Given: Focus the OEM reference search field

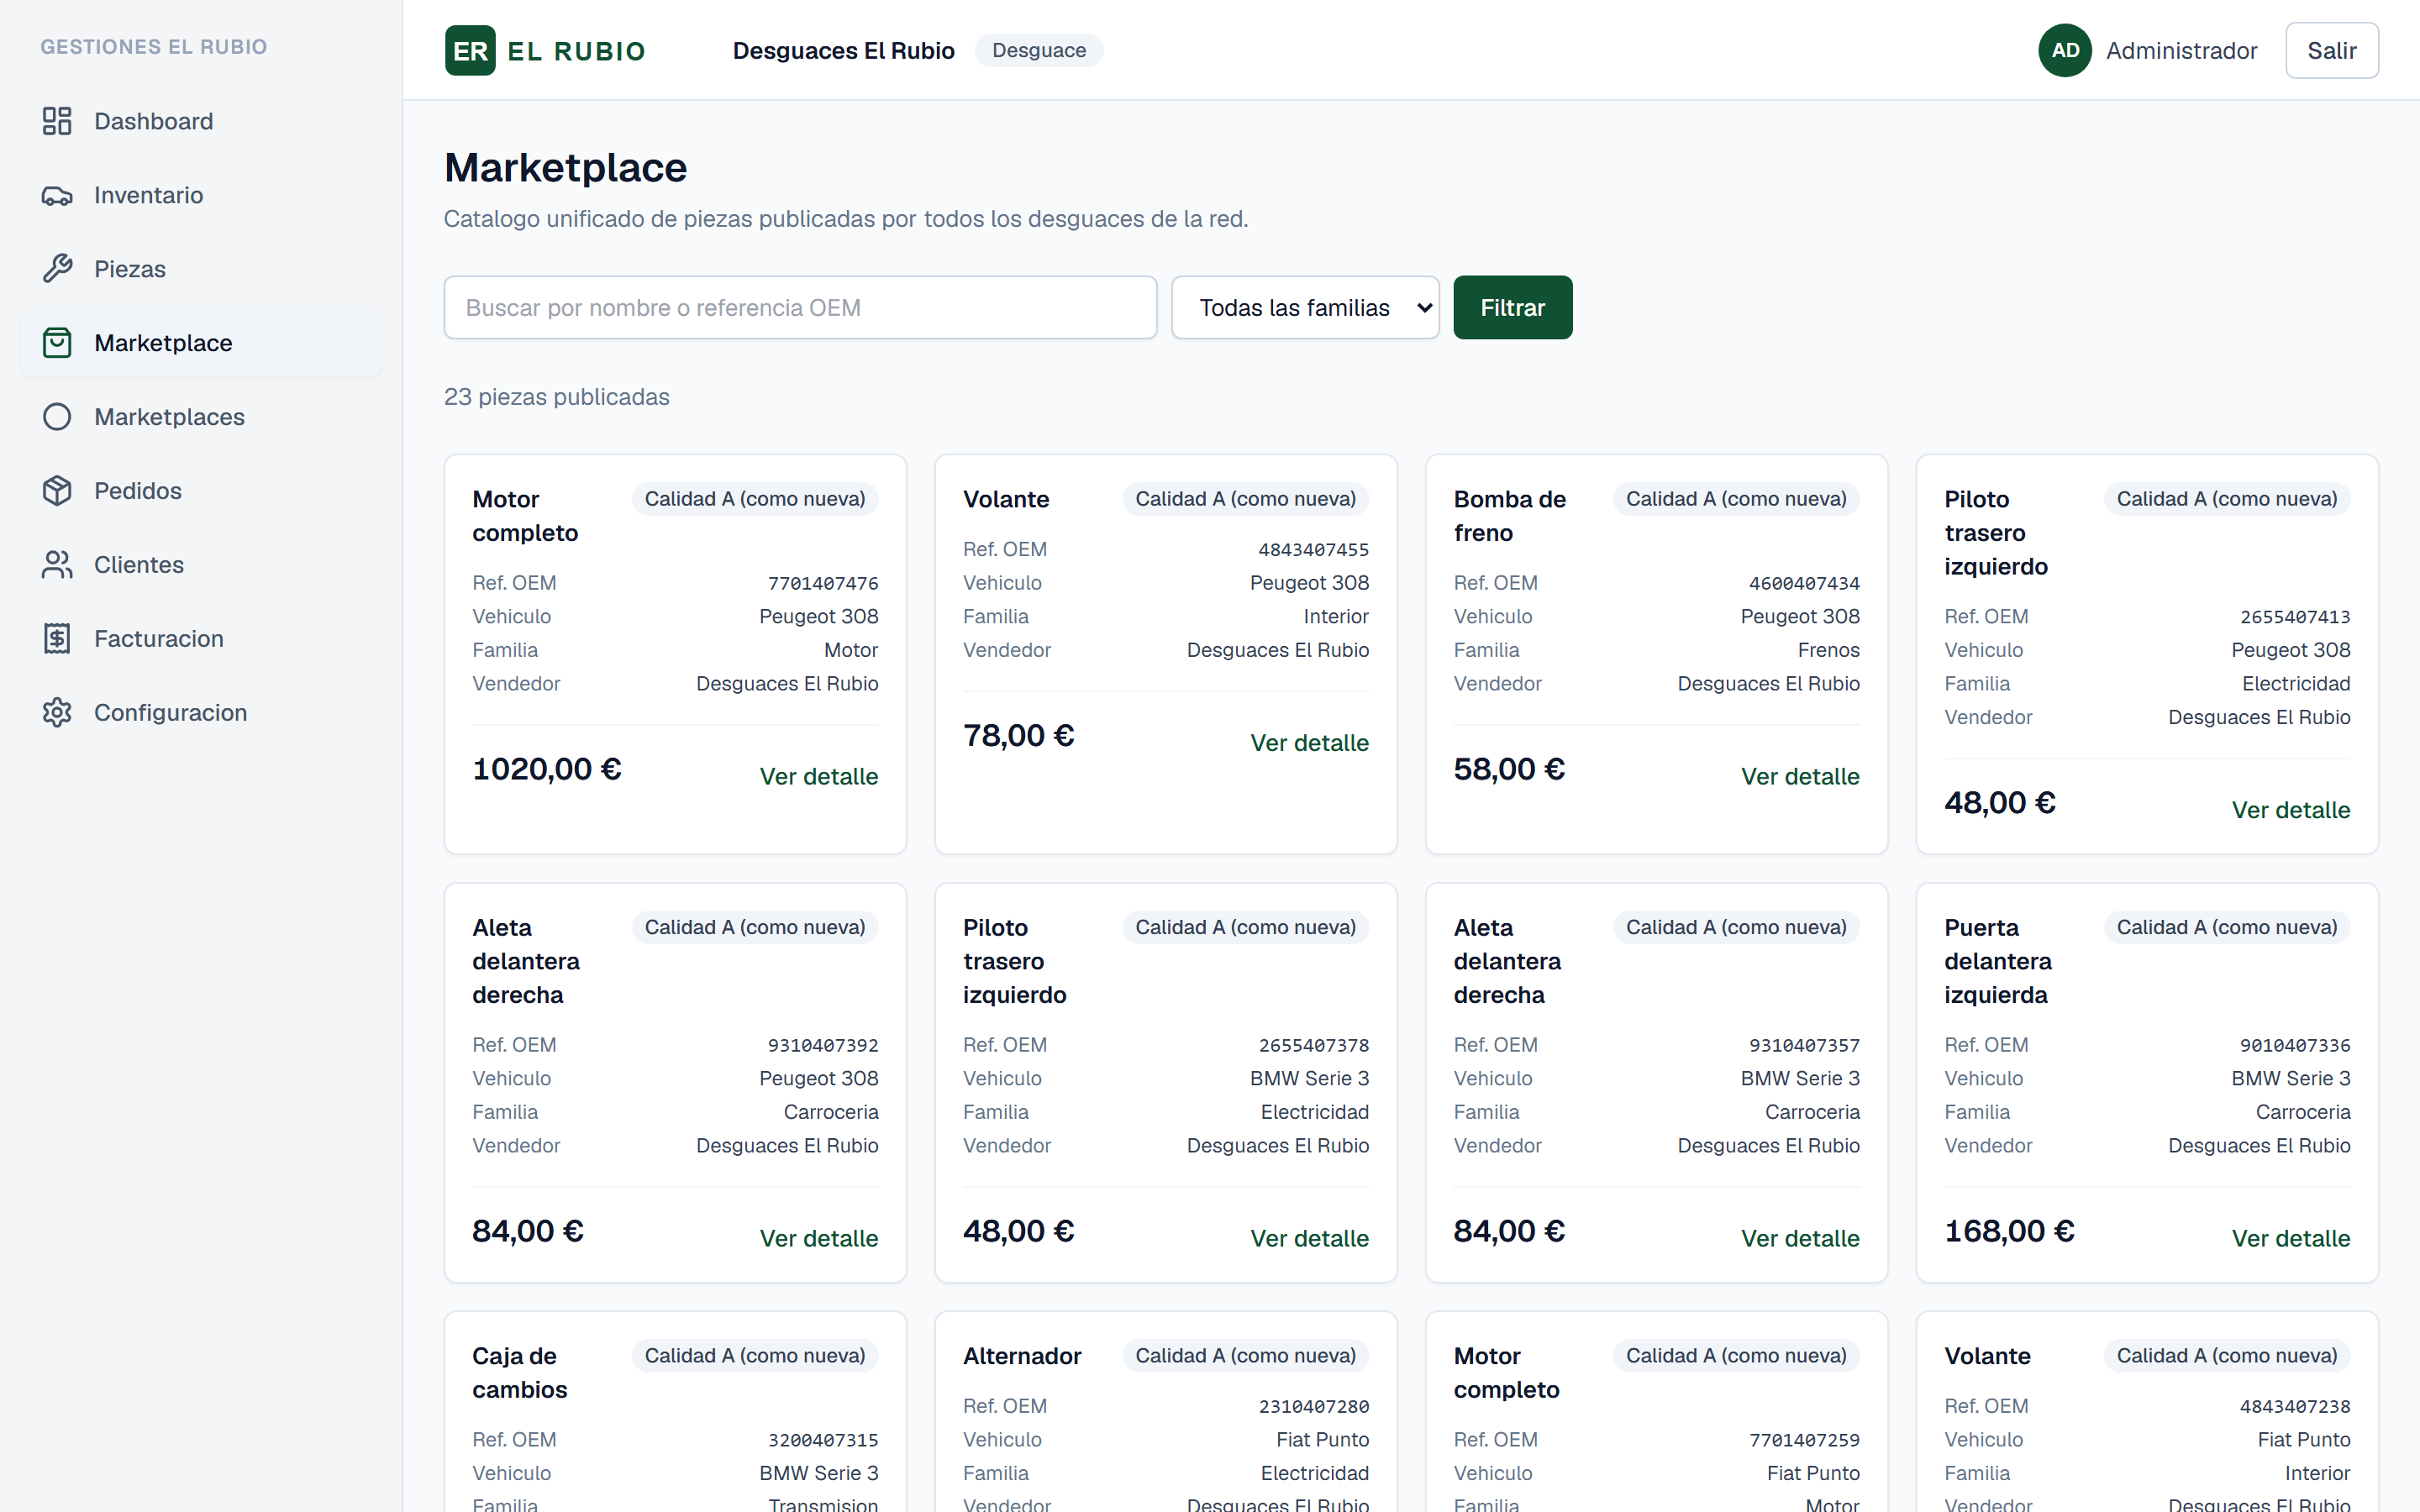Looking at the screenshot, I should [800, 308].
